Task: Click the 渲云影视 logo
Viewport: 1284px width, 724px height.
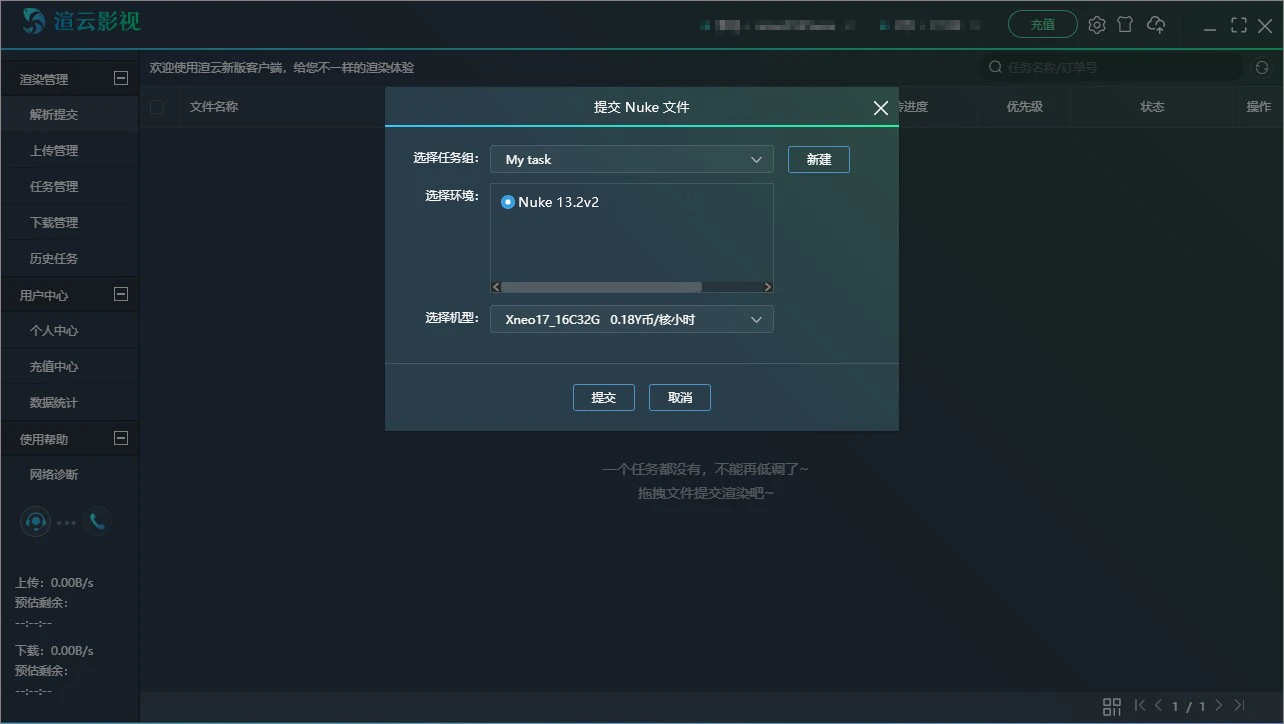Action: [x=82, y=21]
